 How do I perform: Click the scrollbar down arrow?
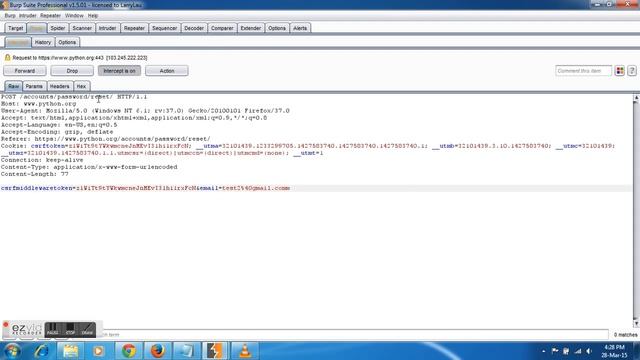636,324
